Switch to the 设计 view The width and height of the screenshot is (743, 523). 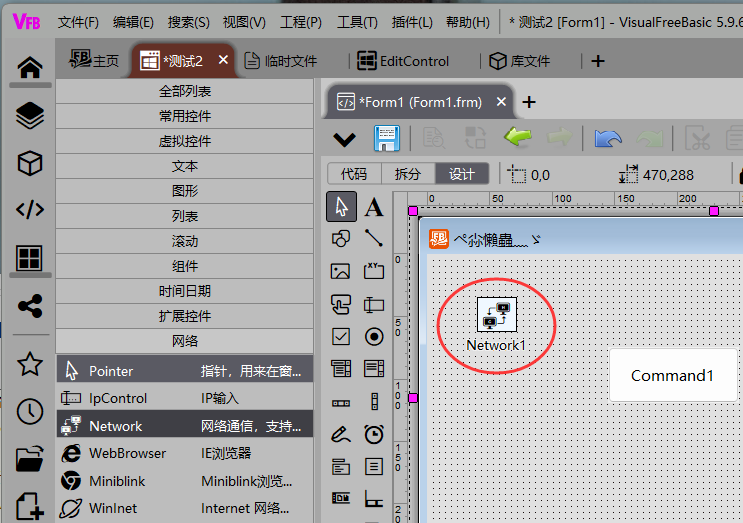(462, 174)
